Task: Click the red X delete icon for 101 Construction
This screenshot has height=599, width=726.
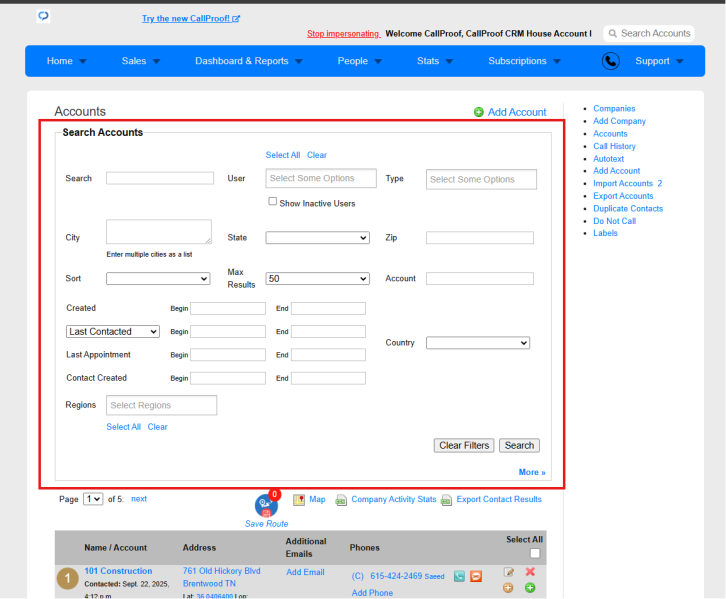Action: pyautogui.click(x=530, y=572)
